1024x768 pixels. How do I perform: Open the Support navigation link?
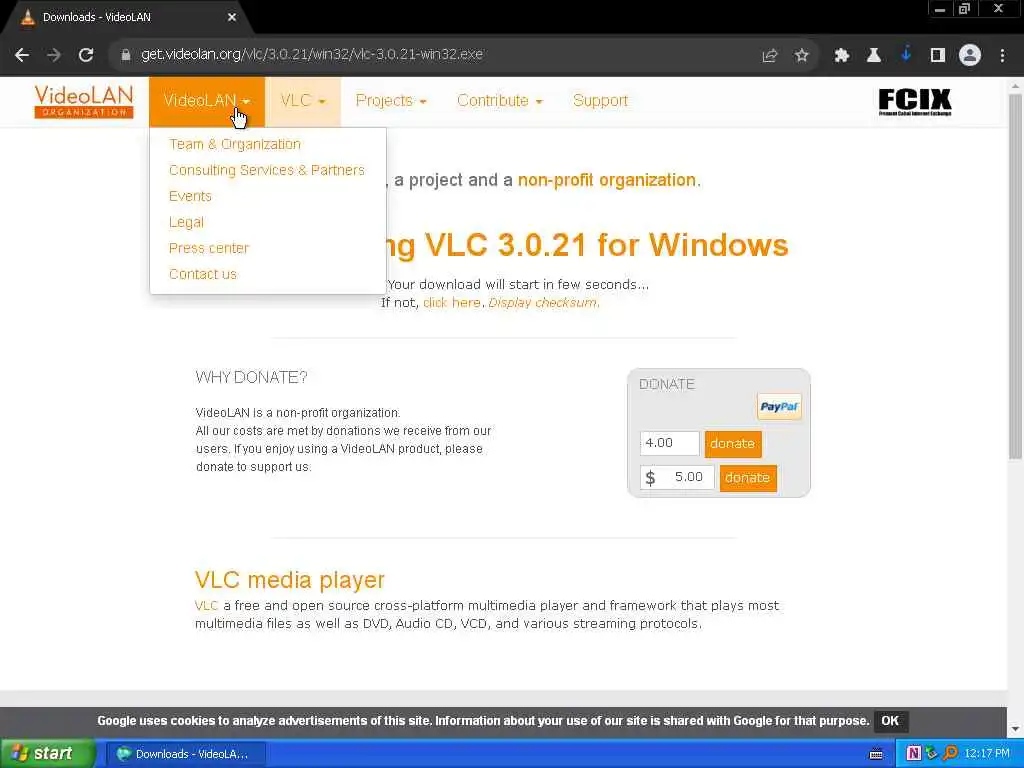[x=600, y=101]
